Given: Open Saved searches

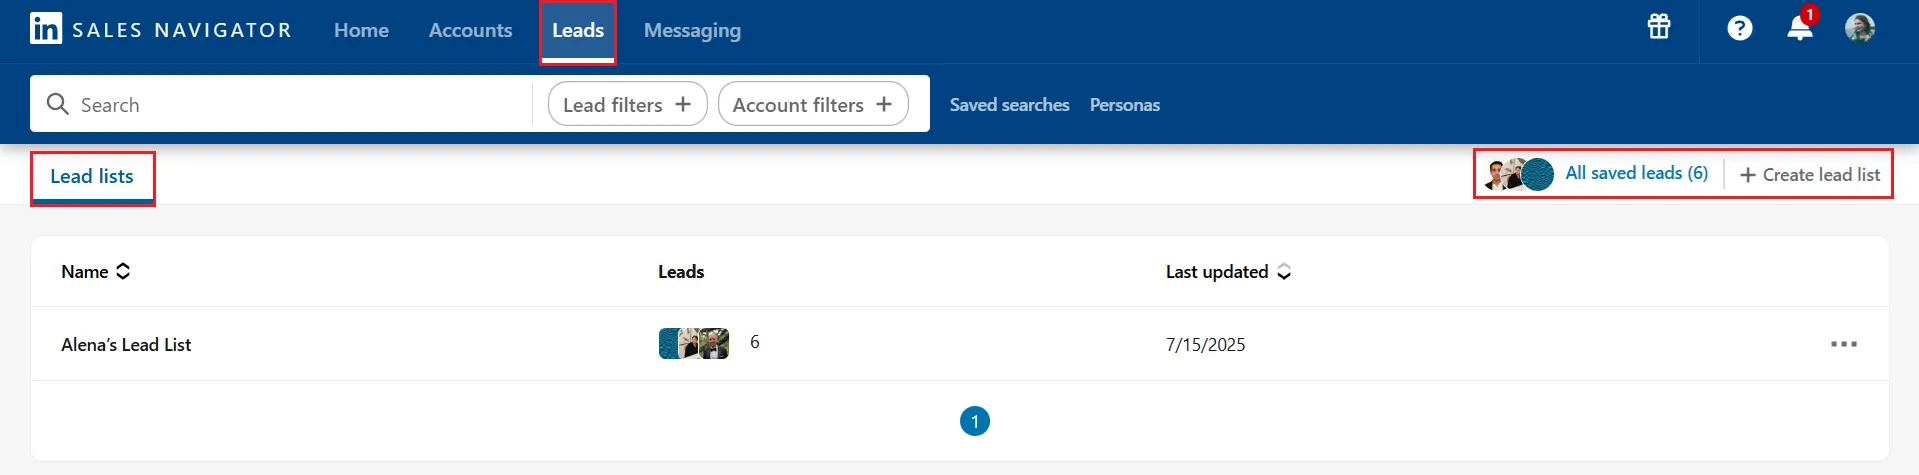Looking at the screenshot, I should point(1009,105).
